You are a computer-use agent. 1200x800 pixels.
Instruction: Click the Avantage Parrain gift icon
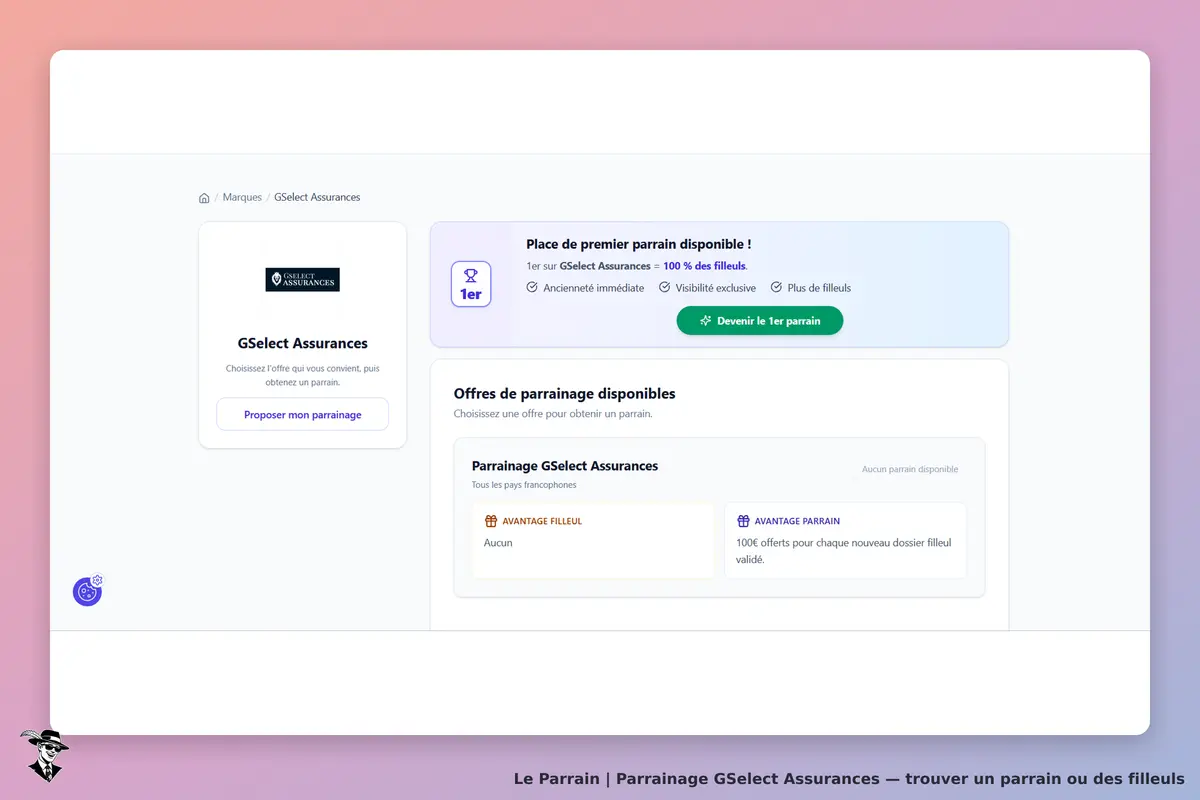(743, 521)
